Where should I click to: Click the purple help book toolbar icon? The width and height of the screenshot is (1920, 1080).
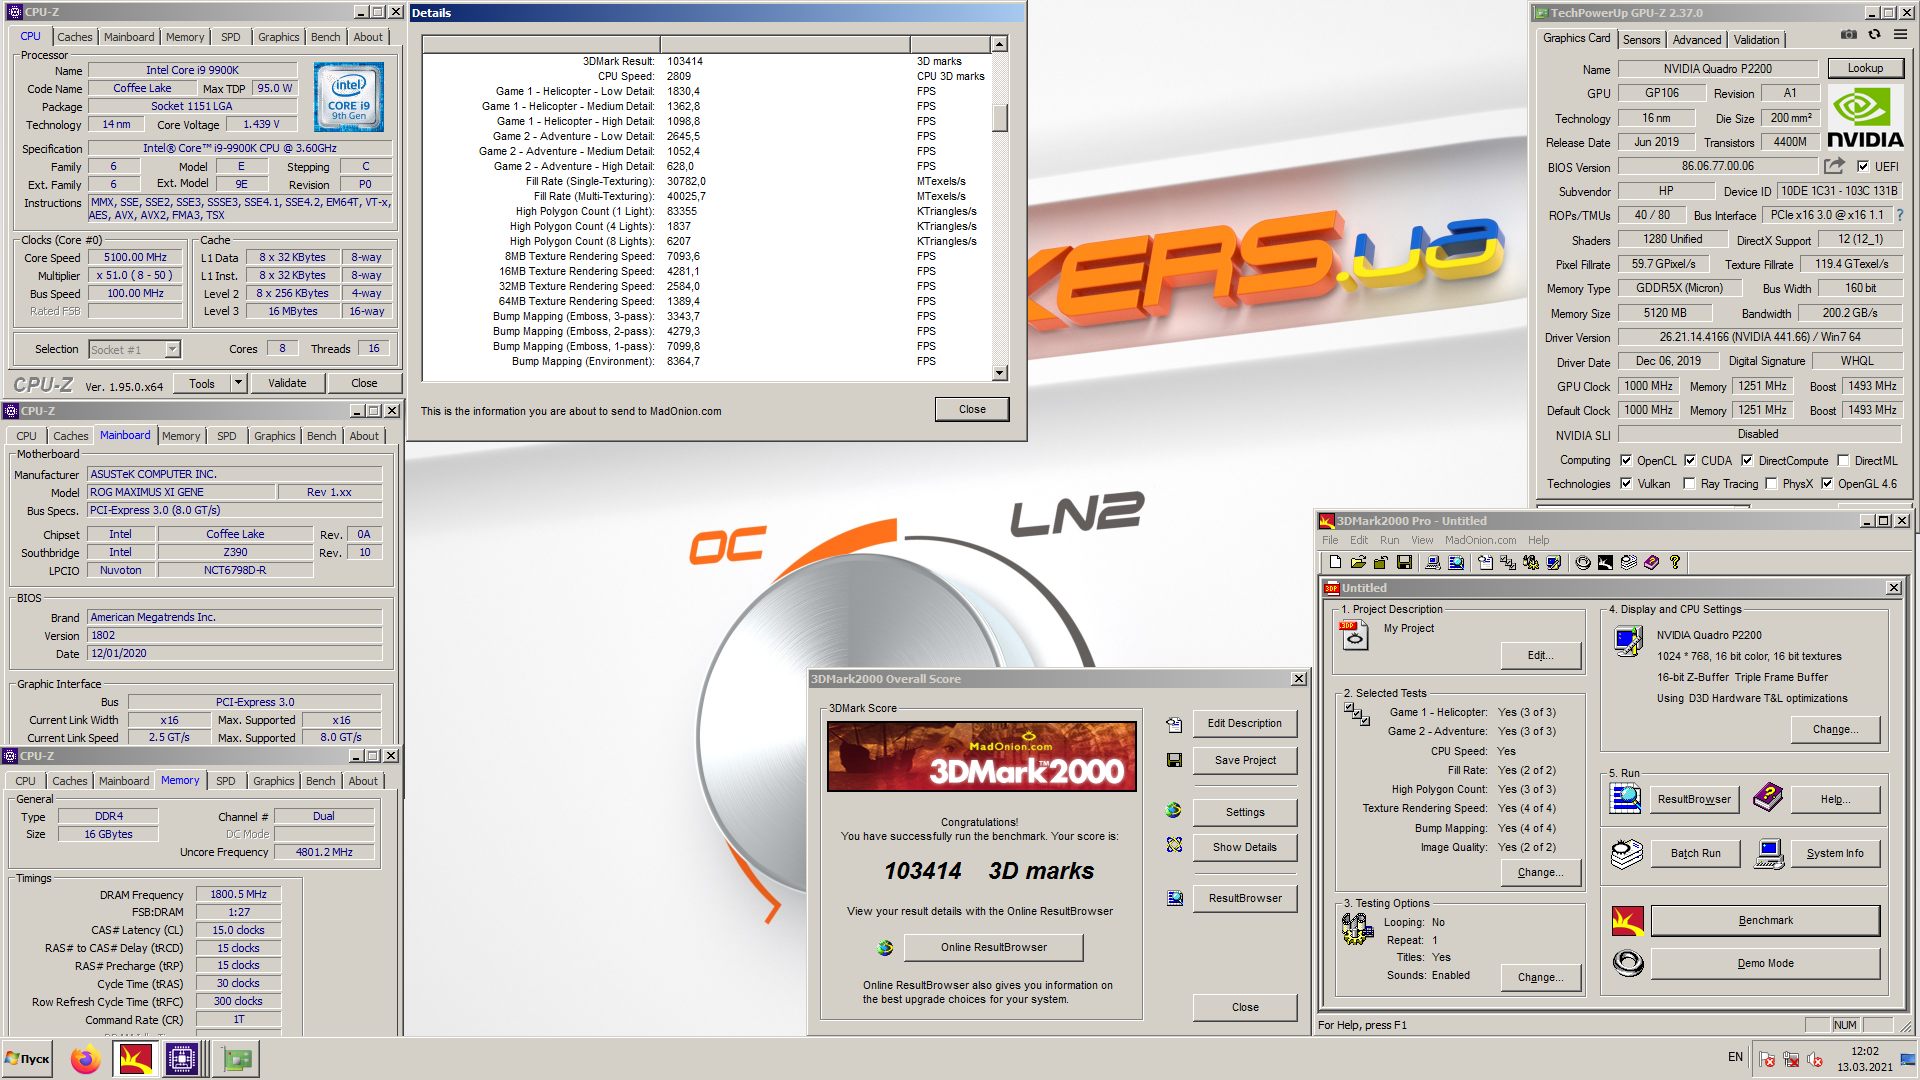1652,563
